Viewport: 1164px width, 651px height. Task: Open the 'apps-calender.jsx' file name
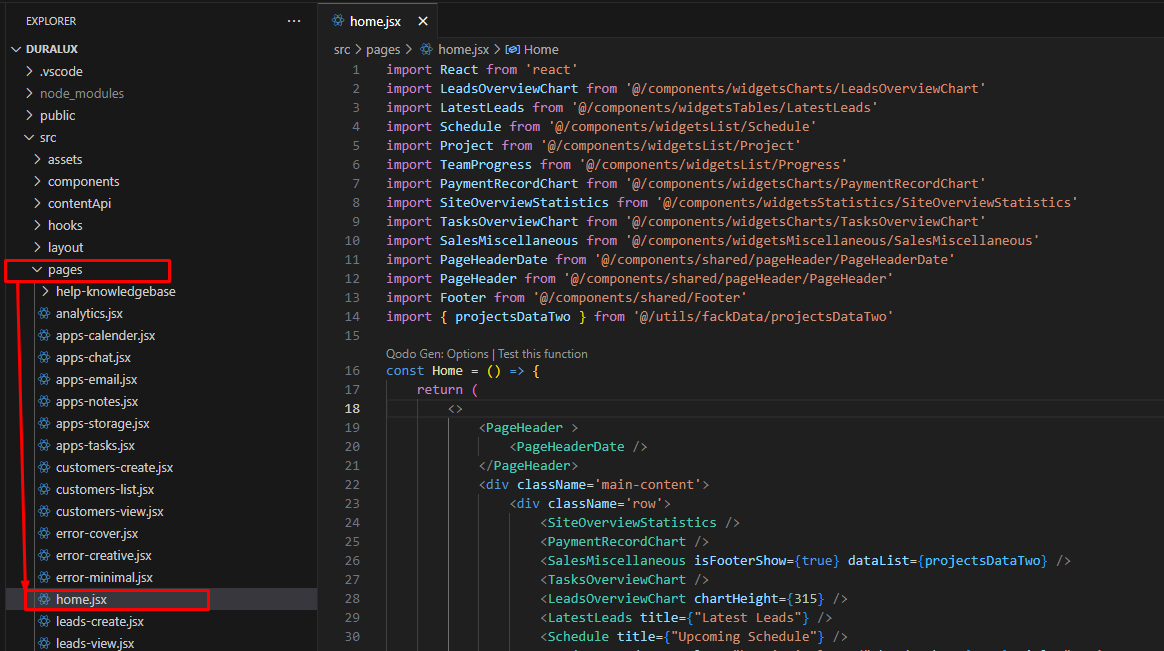pyautogui.click(x=105, y=336)
